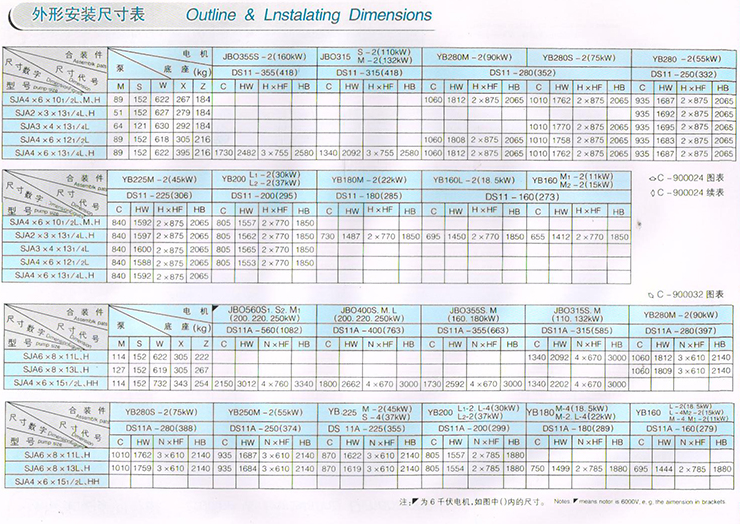Select the cell value '1770'
This screenshot has width=740, height=524.
(561, 127)
